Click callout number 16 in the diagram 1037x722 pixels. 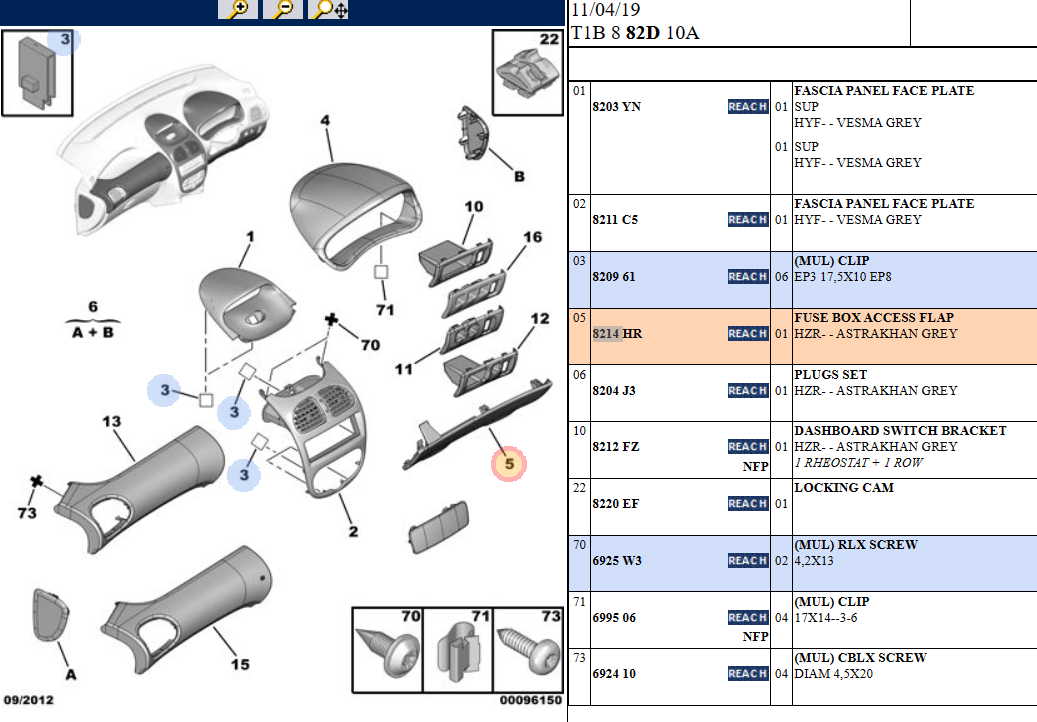(x=532, y=237)
